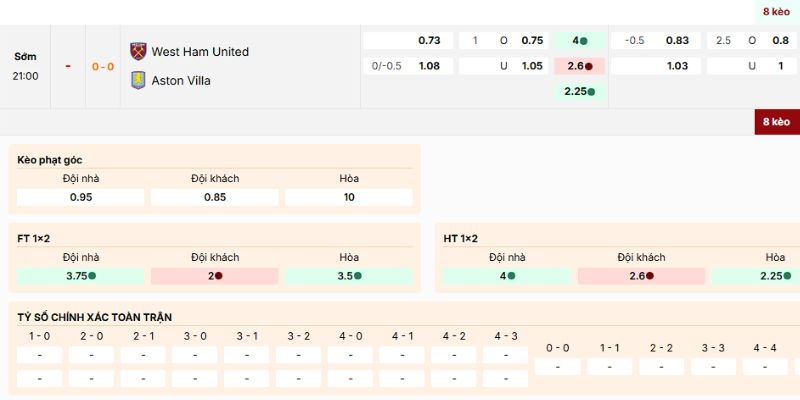Select corner kick draw odds of 10
800x400 pixels.
coord(348,197)
